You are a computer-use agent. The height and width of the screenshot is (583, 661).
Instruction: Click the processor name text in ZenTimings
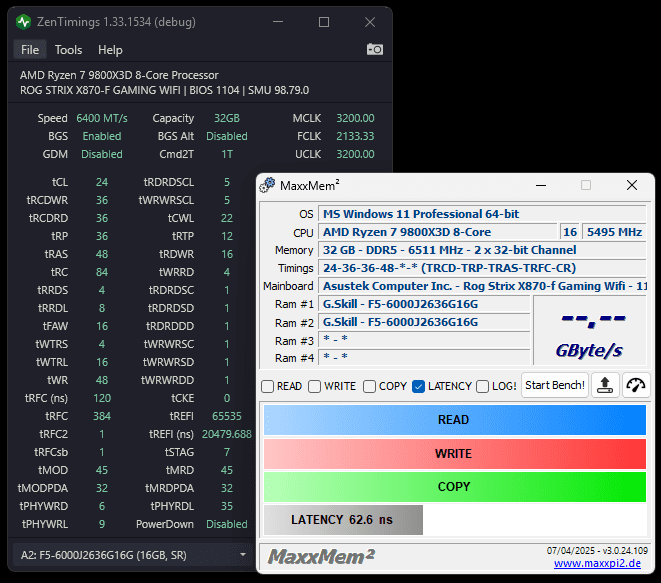tap(119, 75)
